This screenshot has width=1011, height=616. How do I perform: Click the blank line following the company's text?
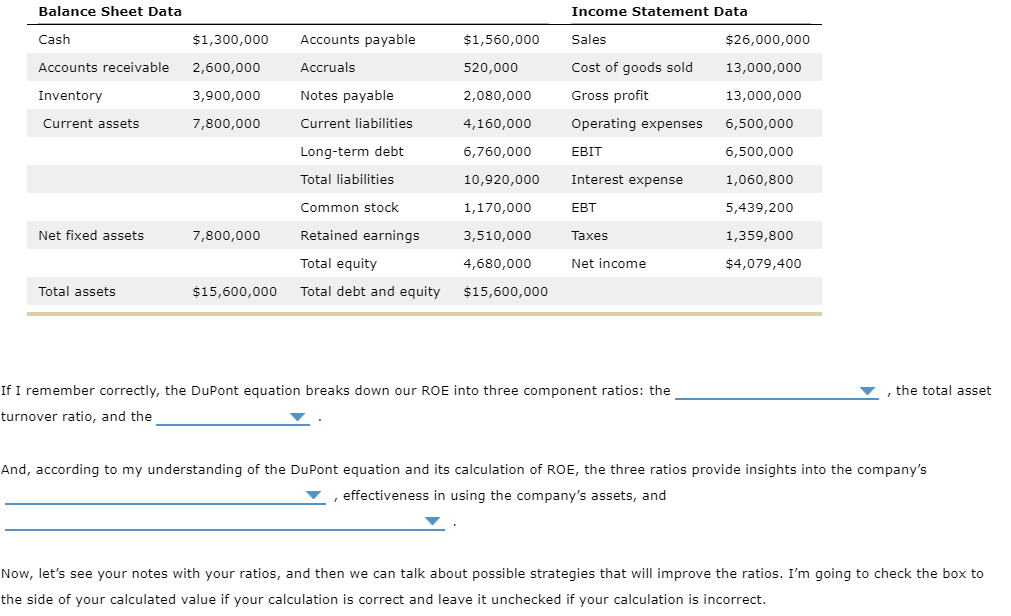tap(160, 496)
